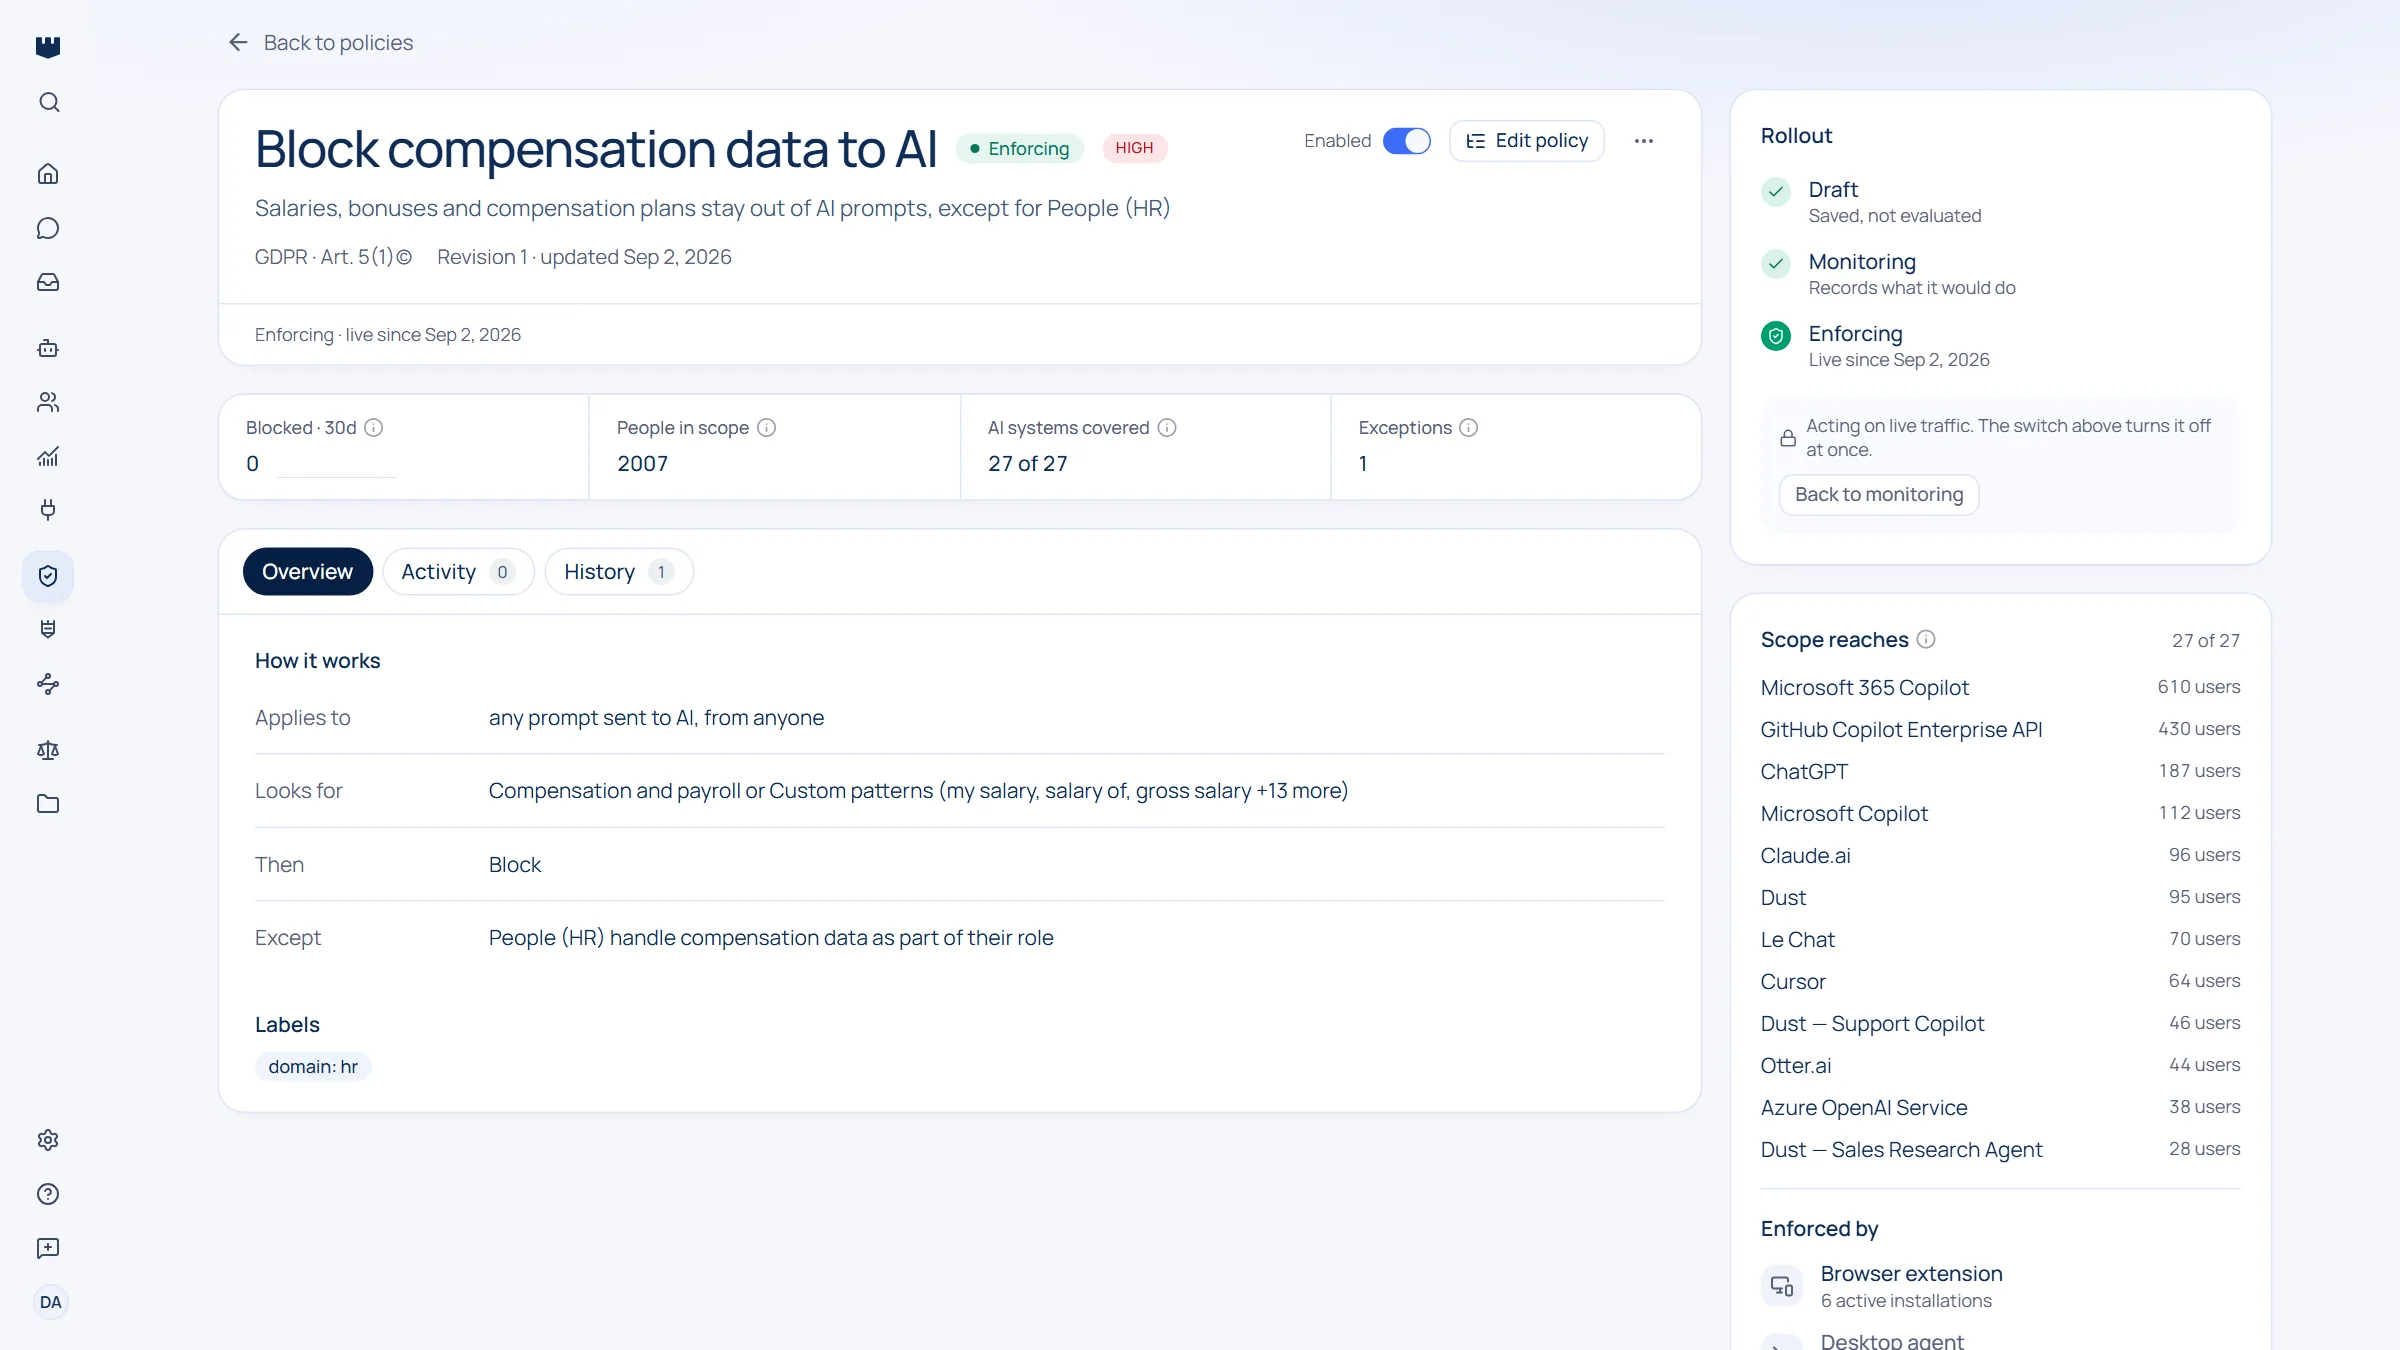Toggle the Enabled policy switch
The width and height of the screenshot is (2400, 1350).
[1407, 141]
